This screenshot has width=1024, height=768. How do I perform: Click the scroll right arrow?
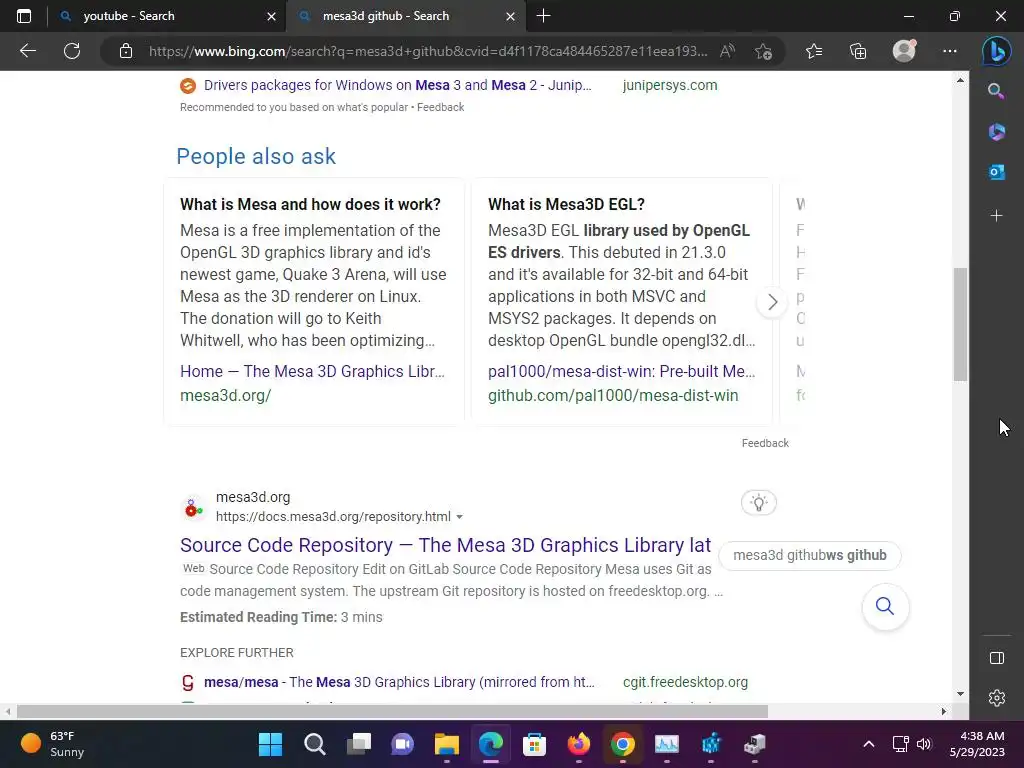[x=944, y=711]
